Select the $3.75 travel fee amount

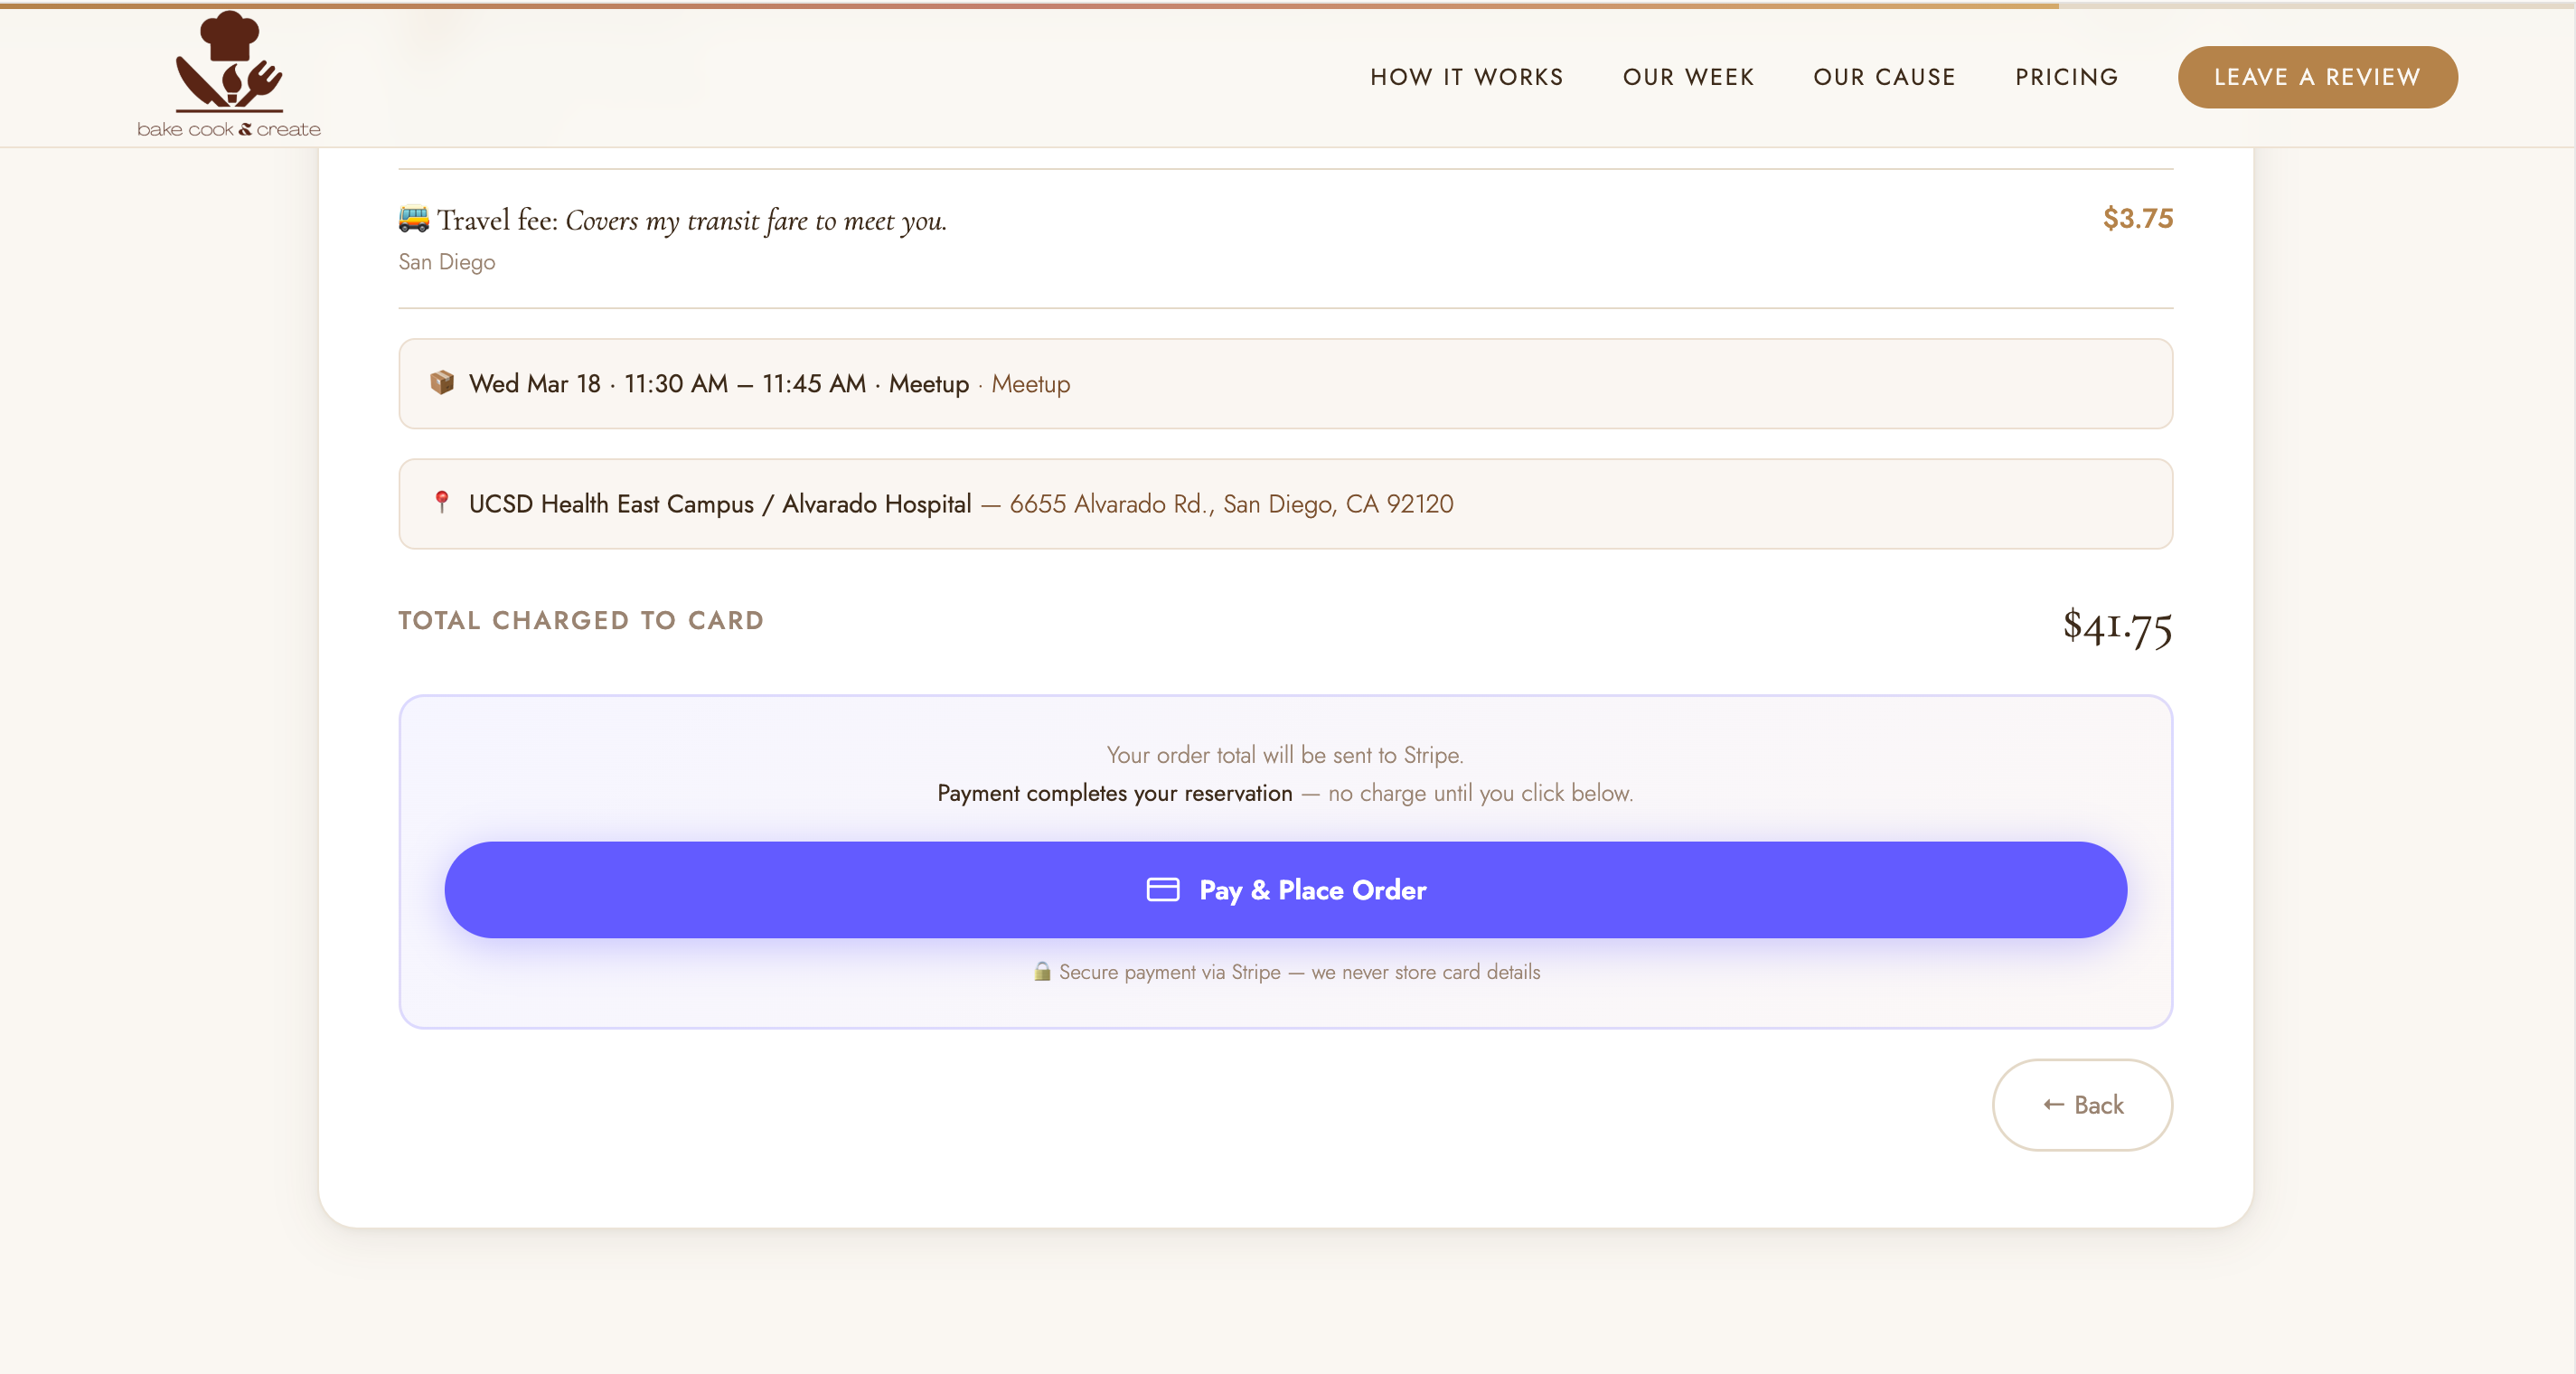pos(2138,218)
